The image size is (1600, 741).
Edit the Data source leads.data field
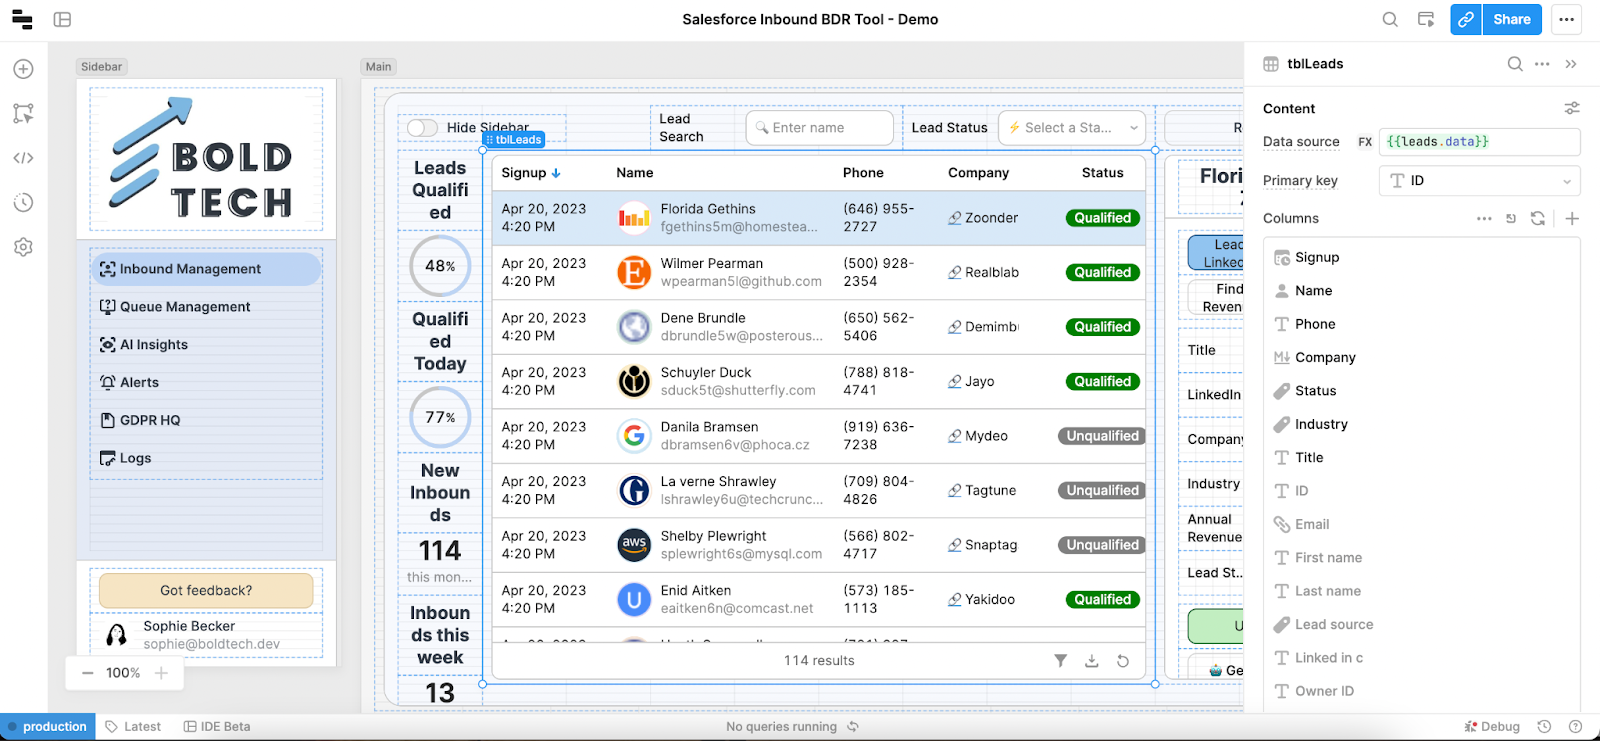pyautogui.click(x=1480, y=142)
